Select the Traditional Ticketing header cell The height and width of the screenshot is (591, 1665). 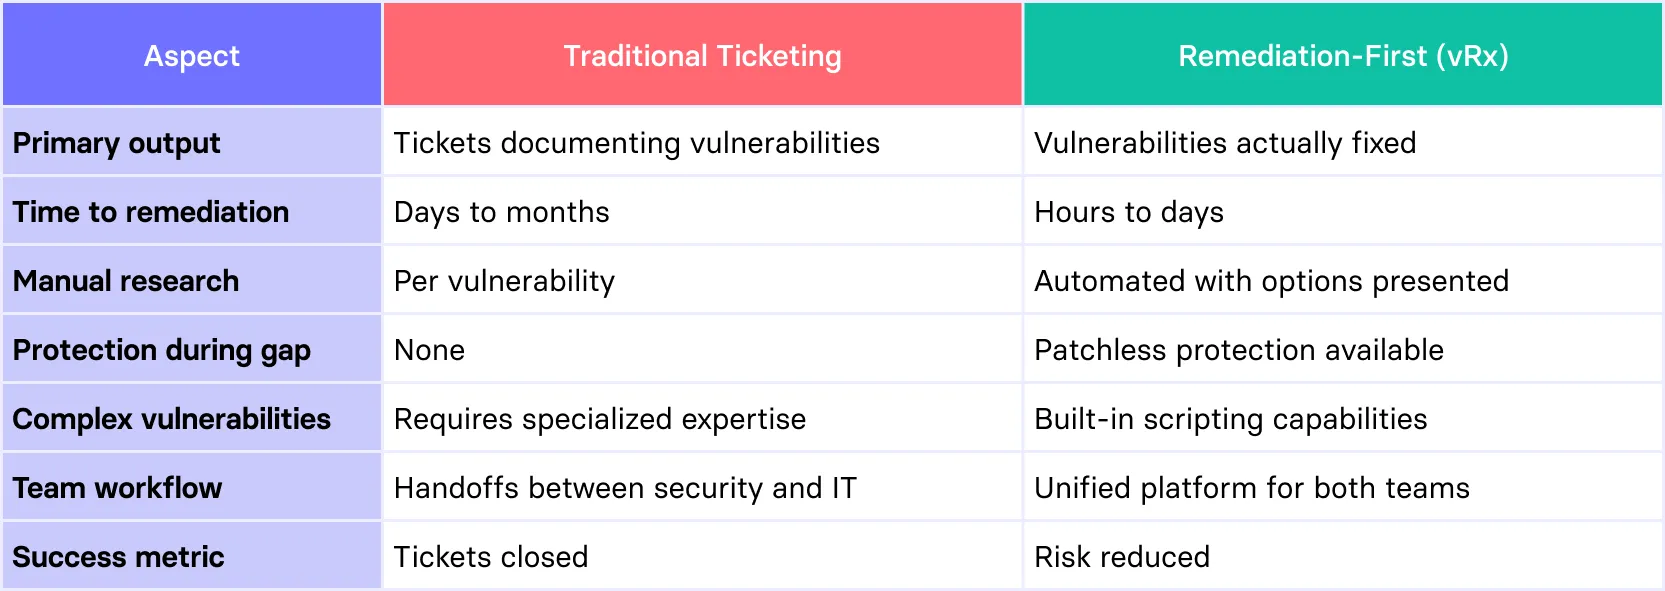pyautogui.click(x=703, y=55)
